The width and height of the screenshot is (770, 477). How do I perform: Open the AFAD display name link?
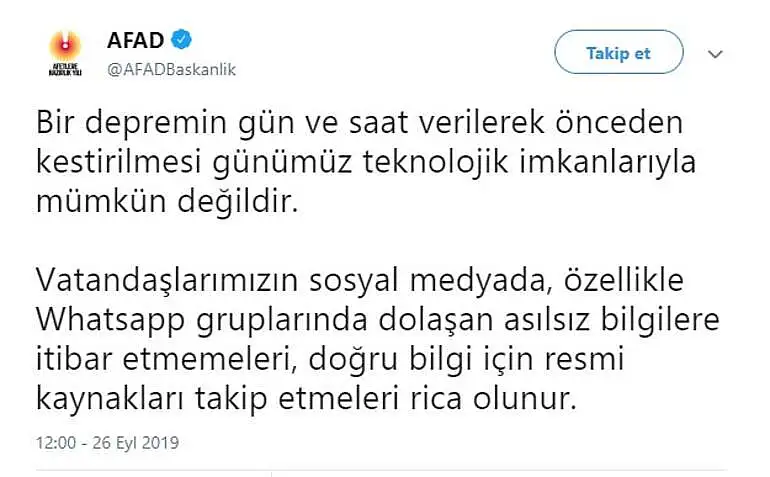click(136, 40)
